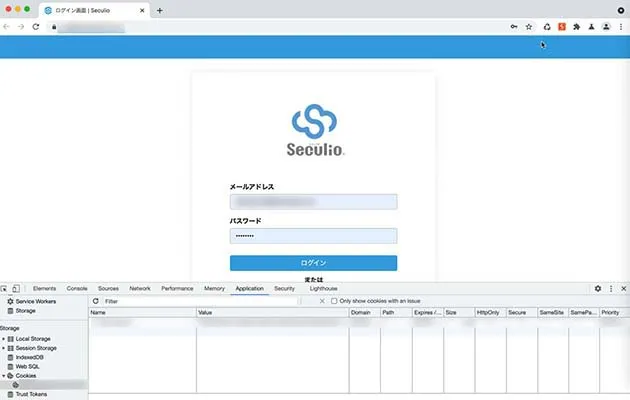Viewport: 630px width, 400px height.
Task: Sort cookies by the HttpOnly column
Action: (490, 312)
